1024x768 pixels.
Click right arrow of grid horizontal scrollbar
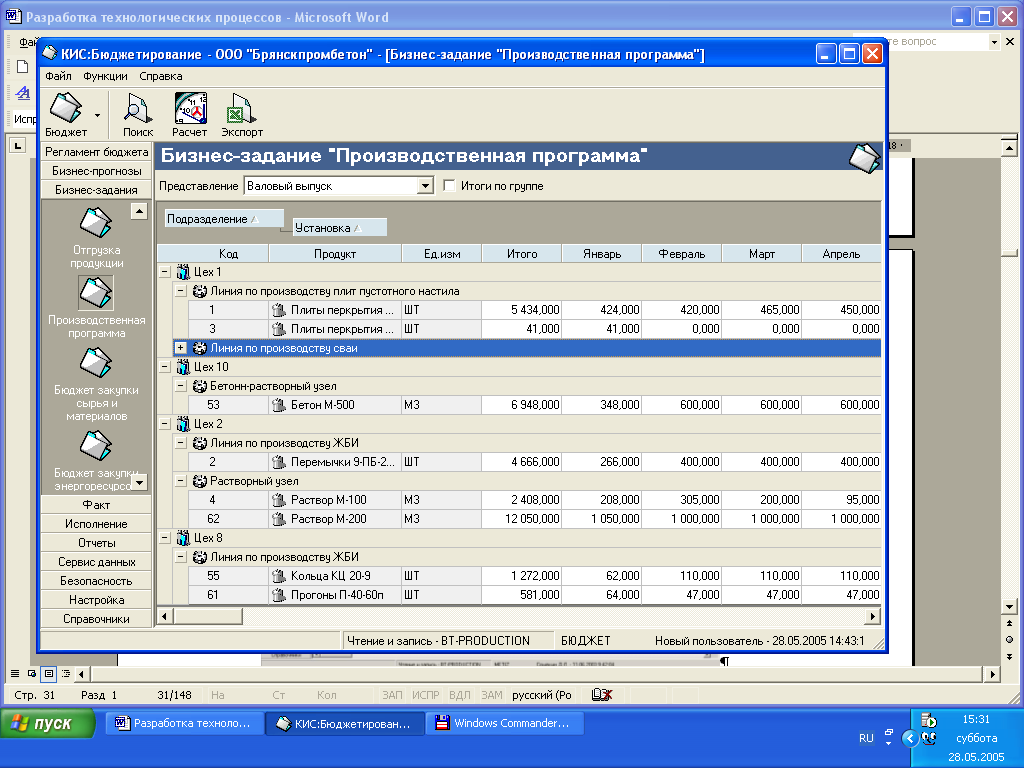coord(872,616)
